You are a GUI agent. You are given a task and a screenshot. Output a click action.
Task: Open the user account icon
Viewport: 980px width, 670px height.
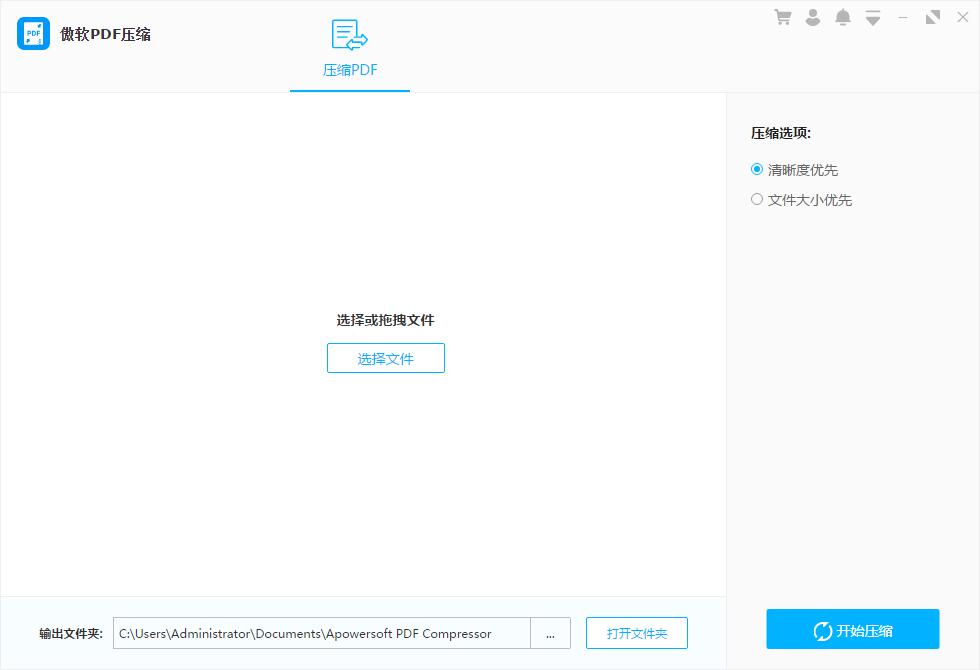tap(813, 17)
